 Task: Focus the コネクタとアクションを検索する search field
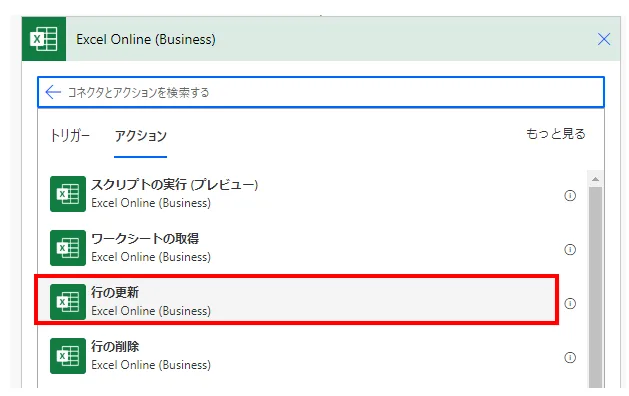321,92
